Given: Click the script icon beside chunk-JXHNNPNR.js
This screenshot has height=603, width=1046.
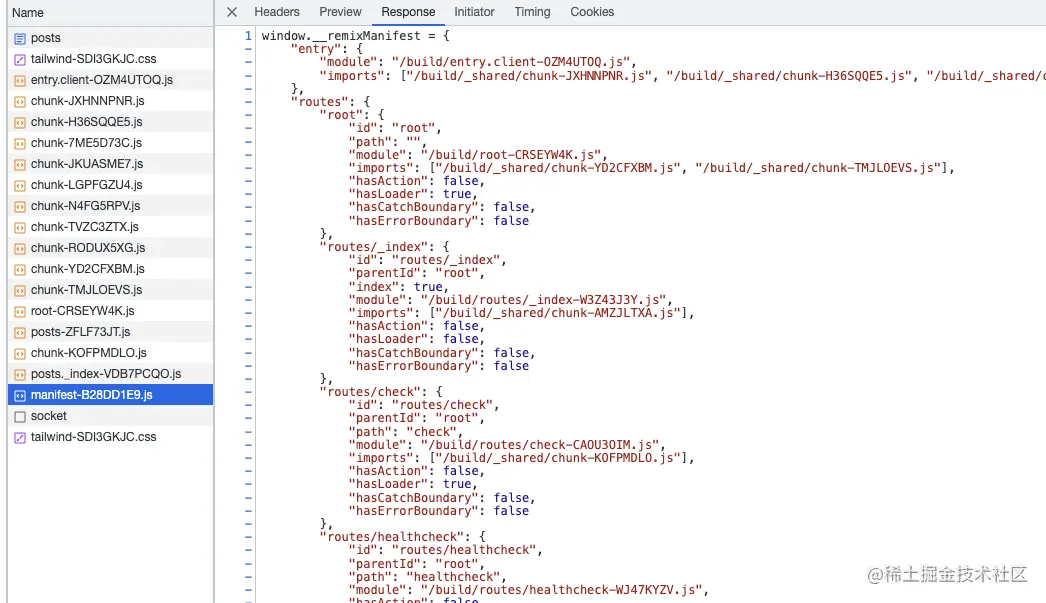Looking at the screenshot, I should click(20, 102).
